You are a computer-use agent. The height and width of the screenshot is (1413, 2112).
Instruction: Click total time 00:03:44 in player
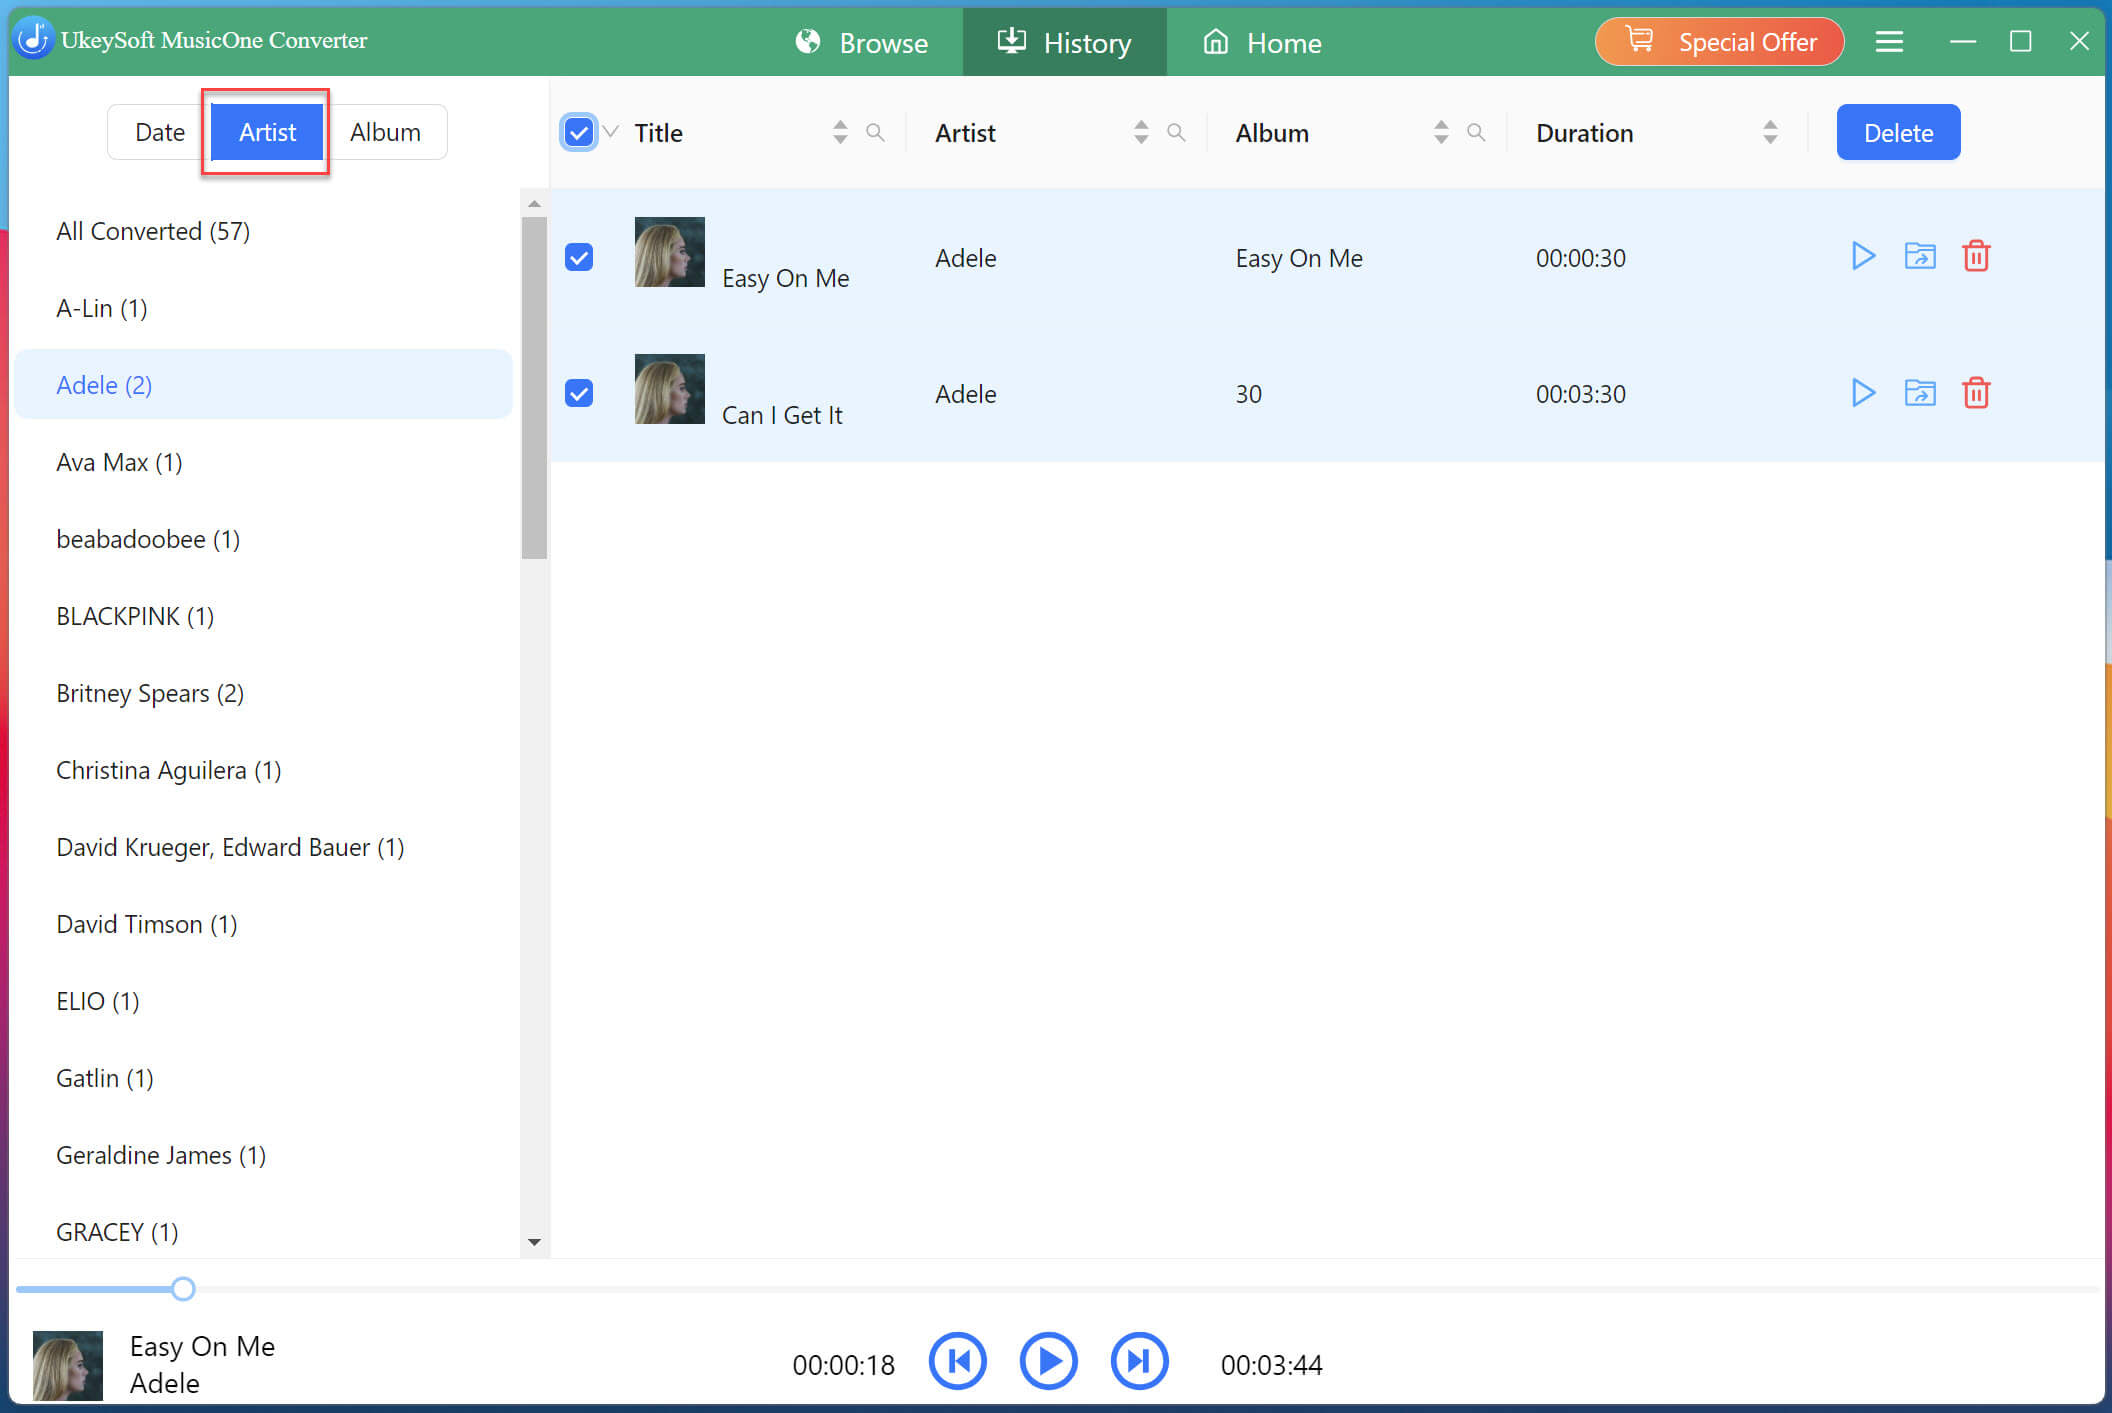pyautogui.click(x=1271, y=1365)
